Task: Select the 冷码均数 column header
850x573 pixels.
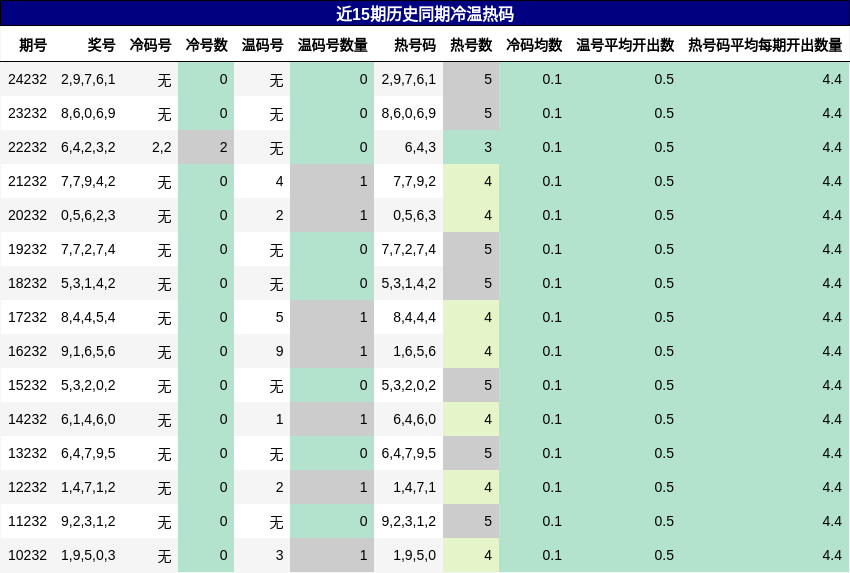Action: click(x=534, y=45)
